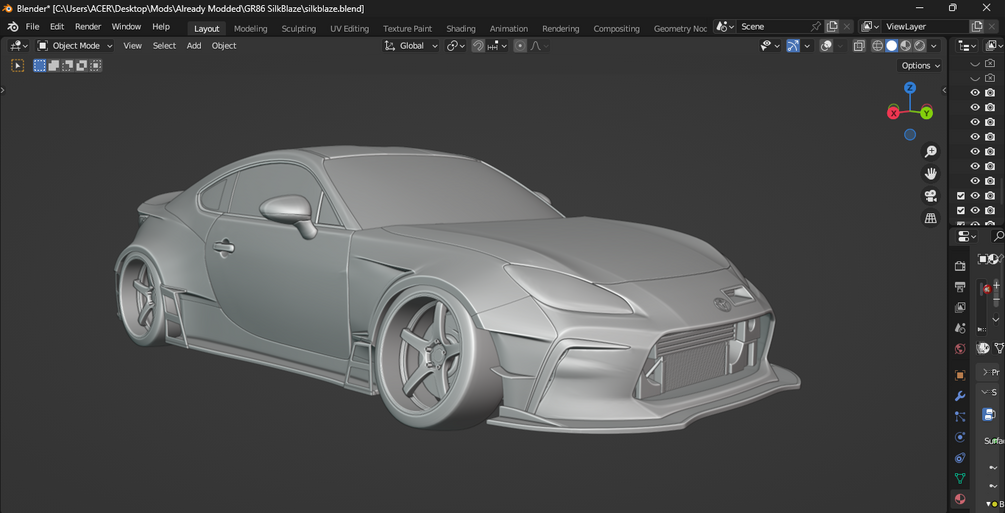
Task: Open the World properties tab with the red globe icon
Action: pyautogui.click(x=959, y=349)
